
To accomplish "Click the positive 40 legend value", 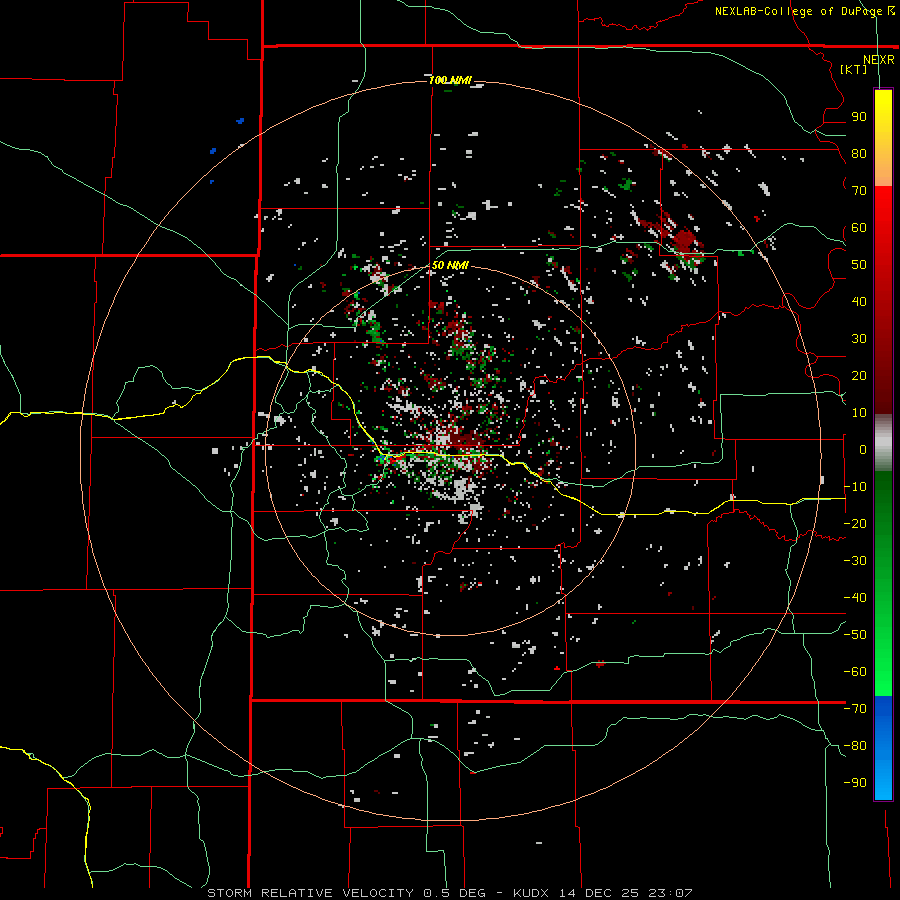I will coord(859,301).
